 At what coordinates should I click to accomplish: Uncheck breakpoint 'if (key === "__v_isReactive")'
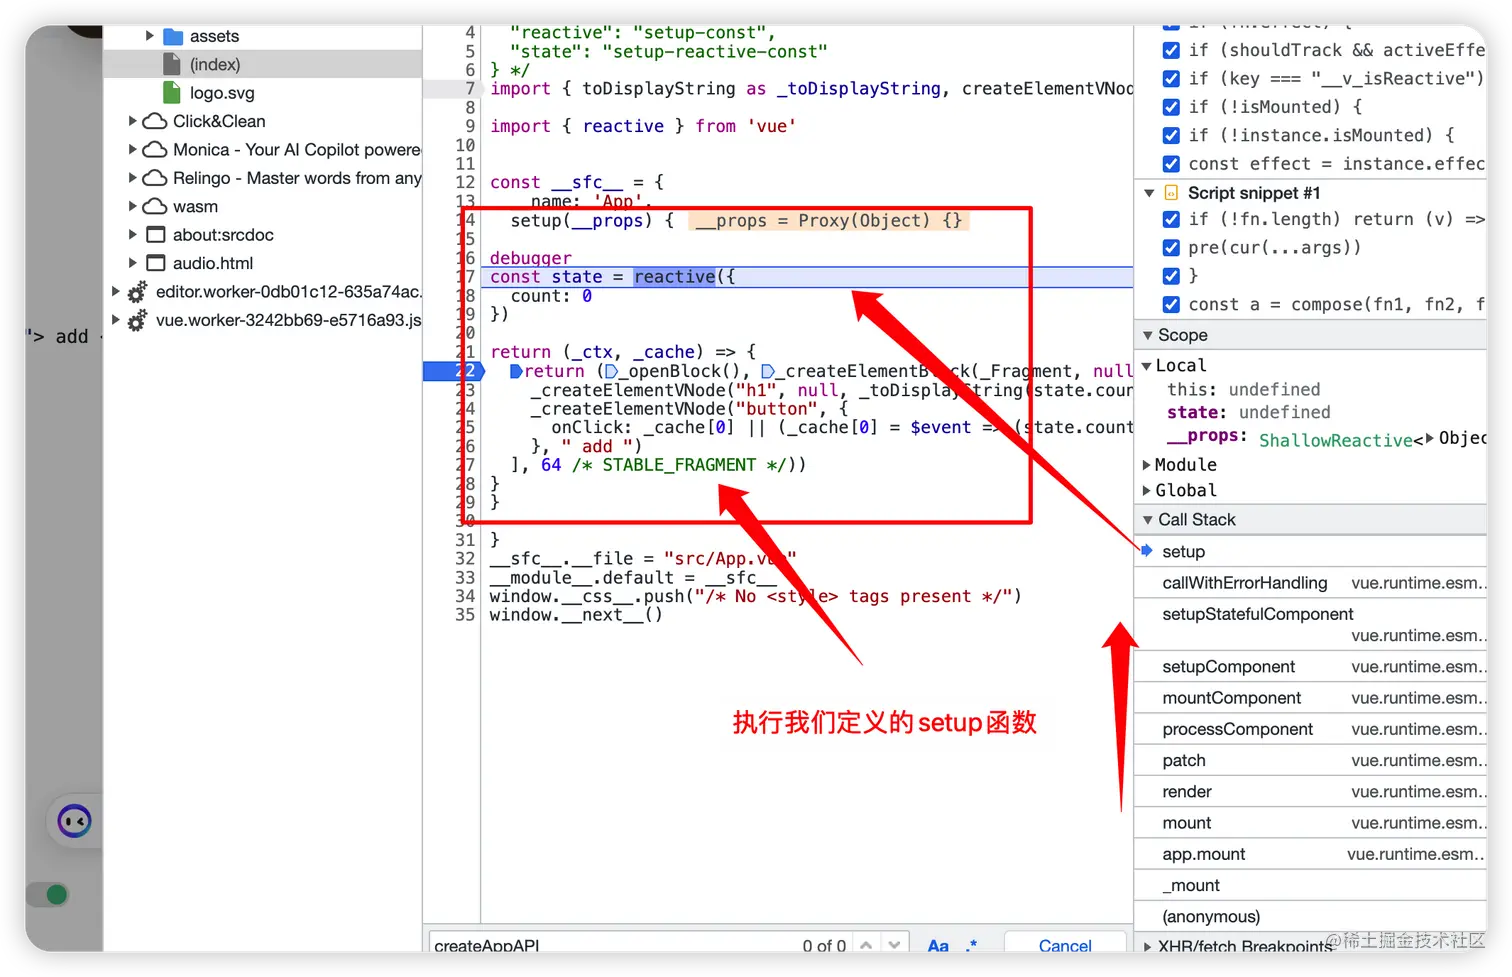[1171, 78]
